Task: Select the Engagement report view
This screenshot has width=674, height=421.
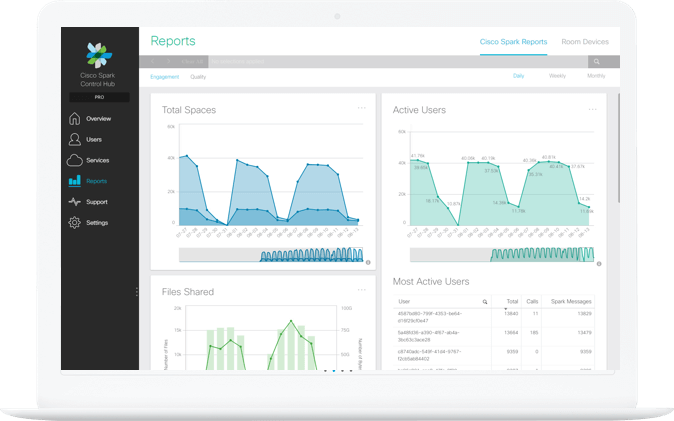Action: 165,77
